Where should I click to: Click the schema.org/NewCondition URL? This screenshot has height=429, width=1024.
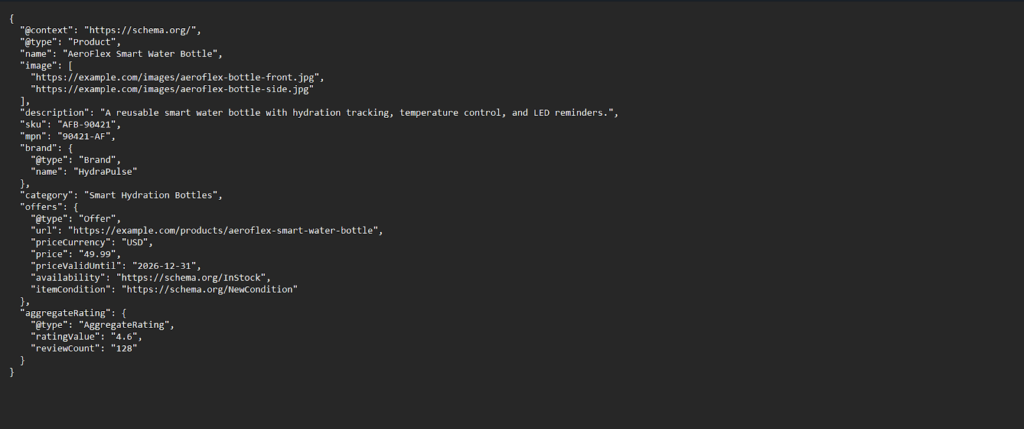pos(208,289)
